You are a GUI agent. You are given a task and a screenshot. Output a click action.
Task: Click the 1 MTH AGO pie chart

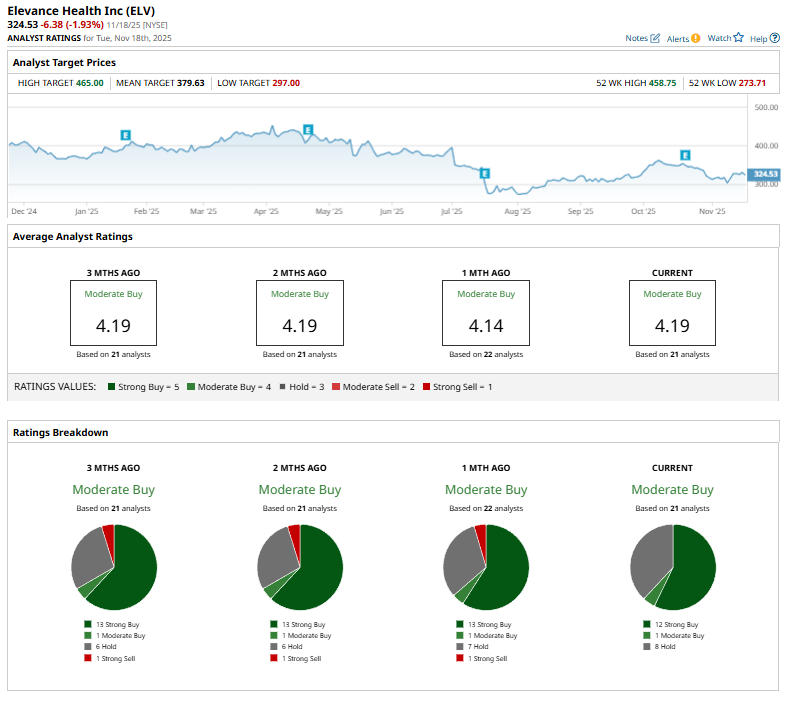pyautogui.click(x=486, y=567)
